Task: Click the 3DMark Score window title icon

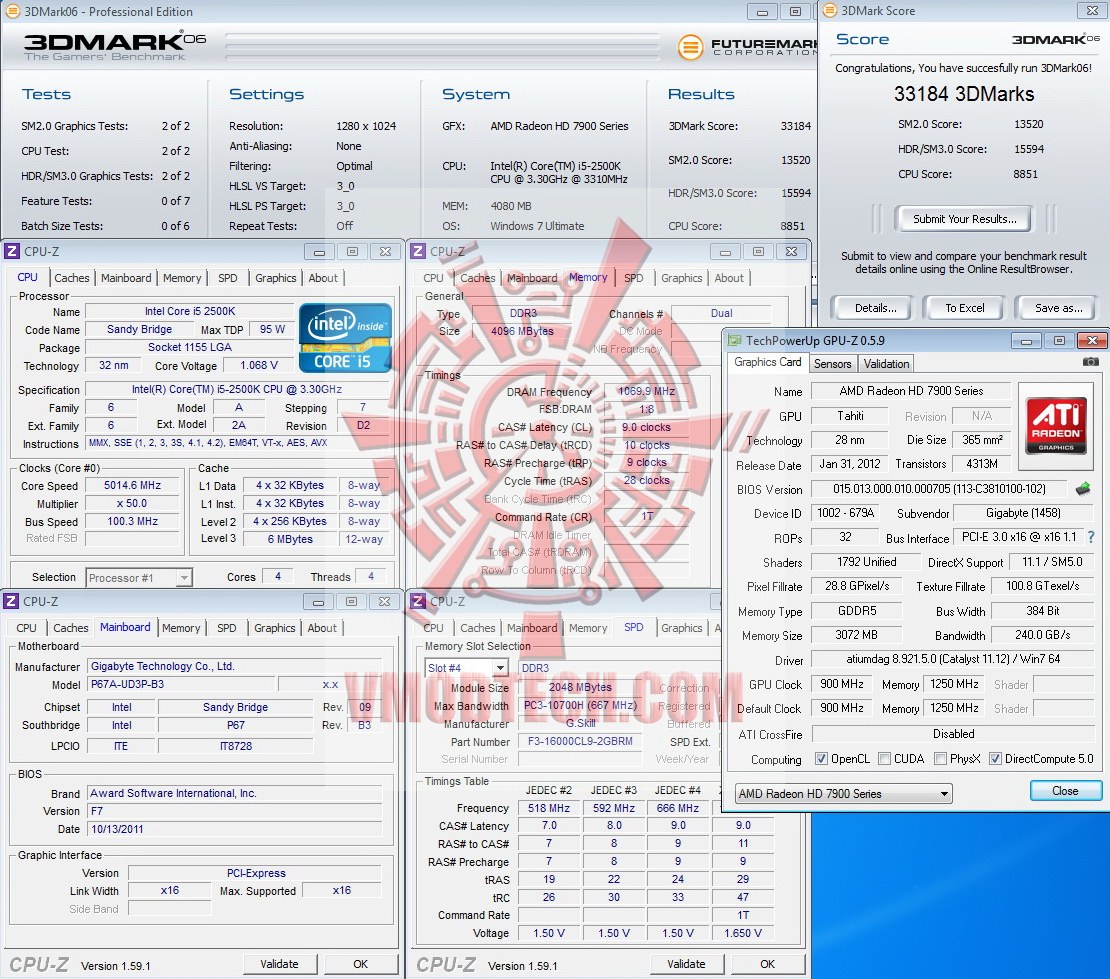Action: click(x=830, y=11)
